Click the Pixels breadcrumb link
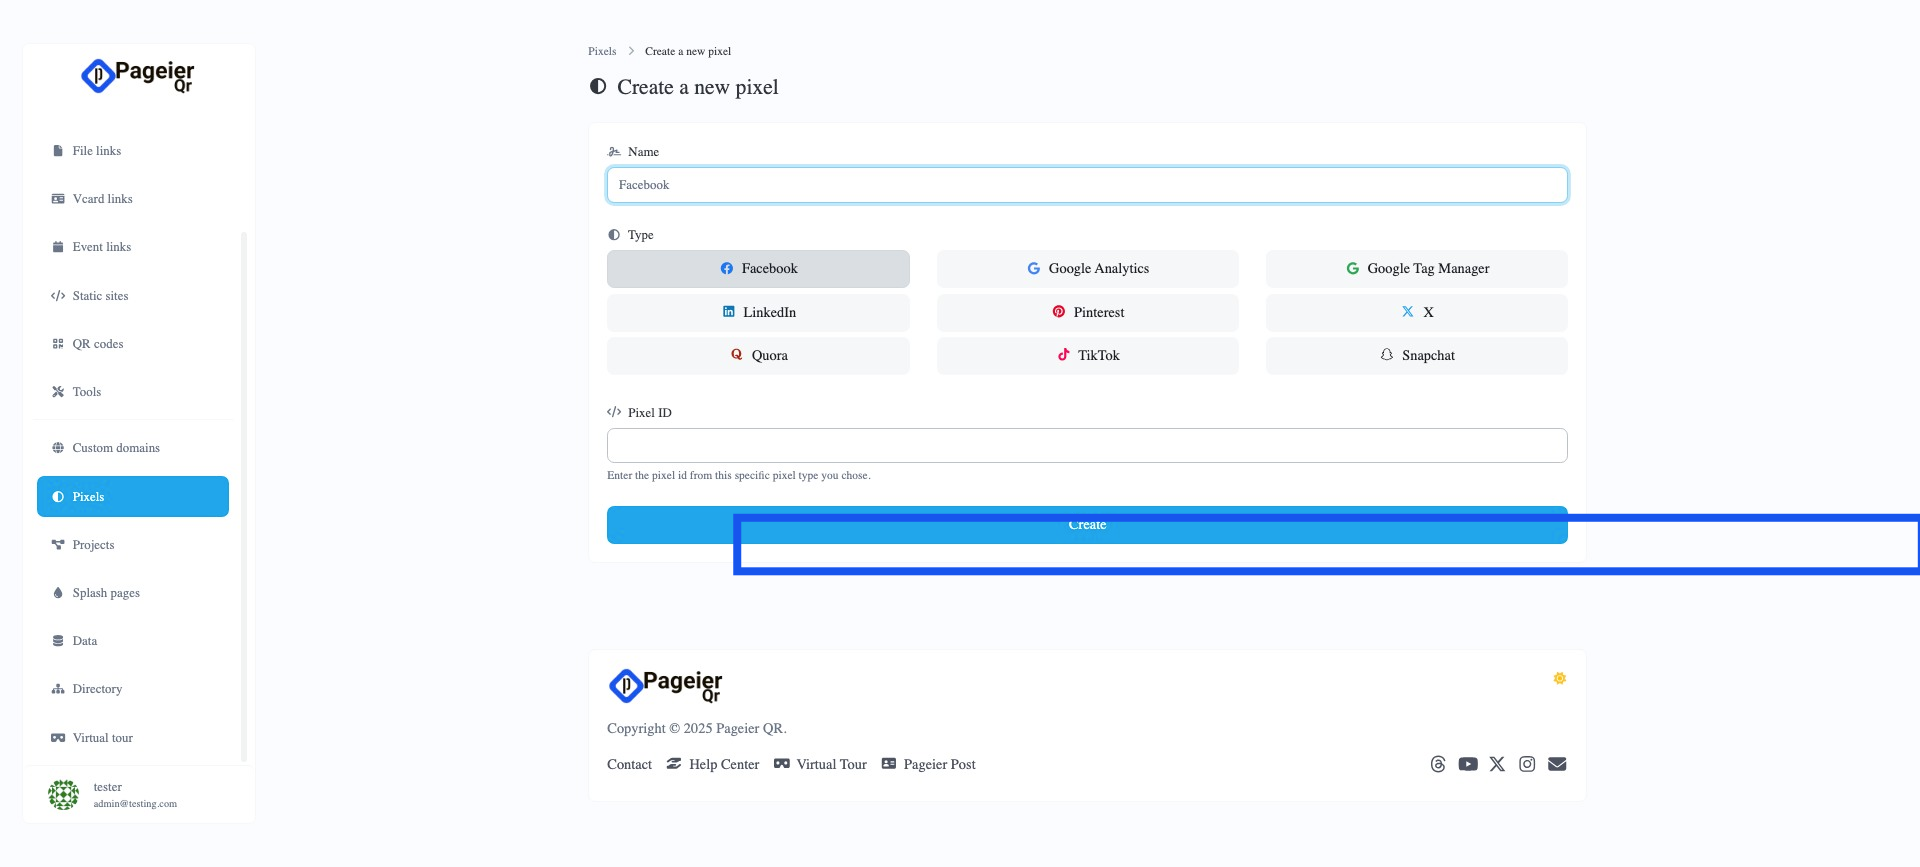This screenshot has height=867, width=1920. point(602,51)
